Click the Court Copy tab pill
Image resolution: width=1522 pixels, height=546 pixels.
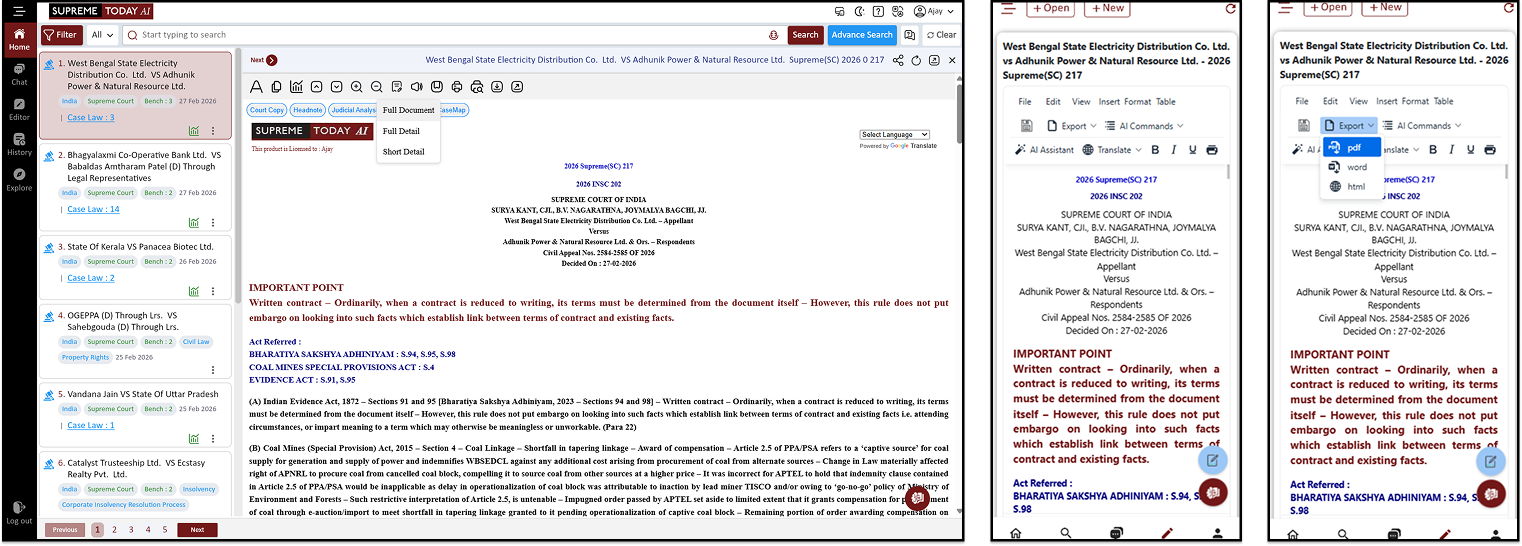tap(267, 110)
